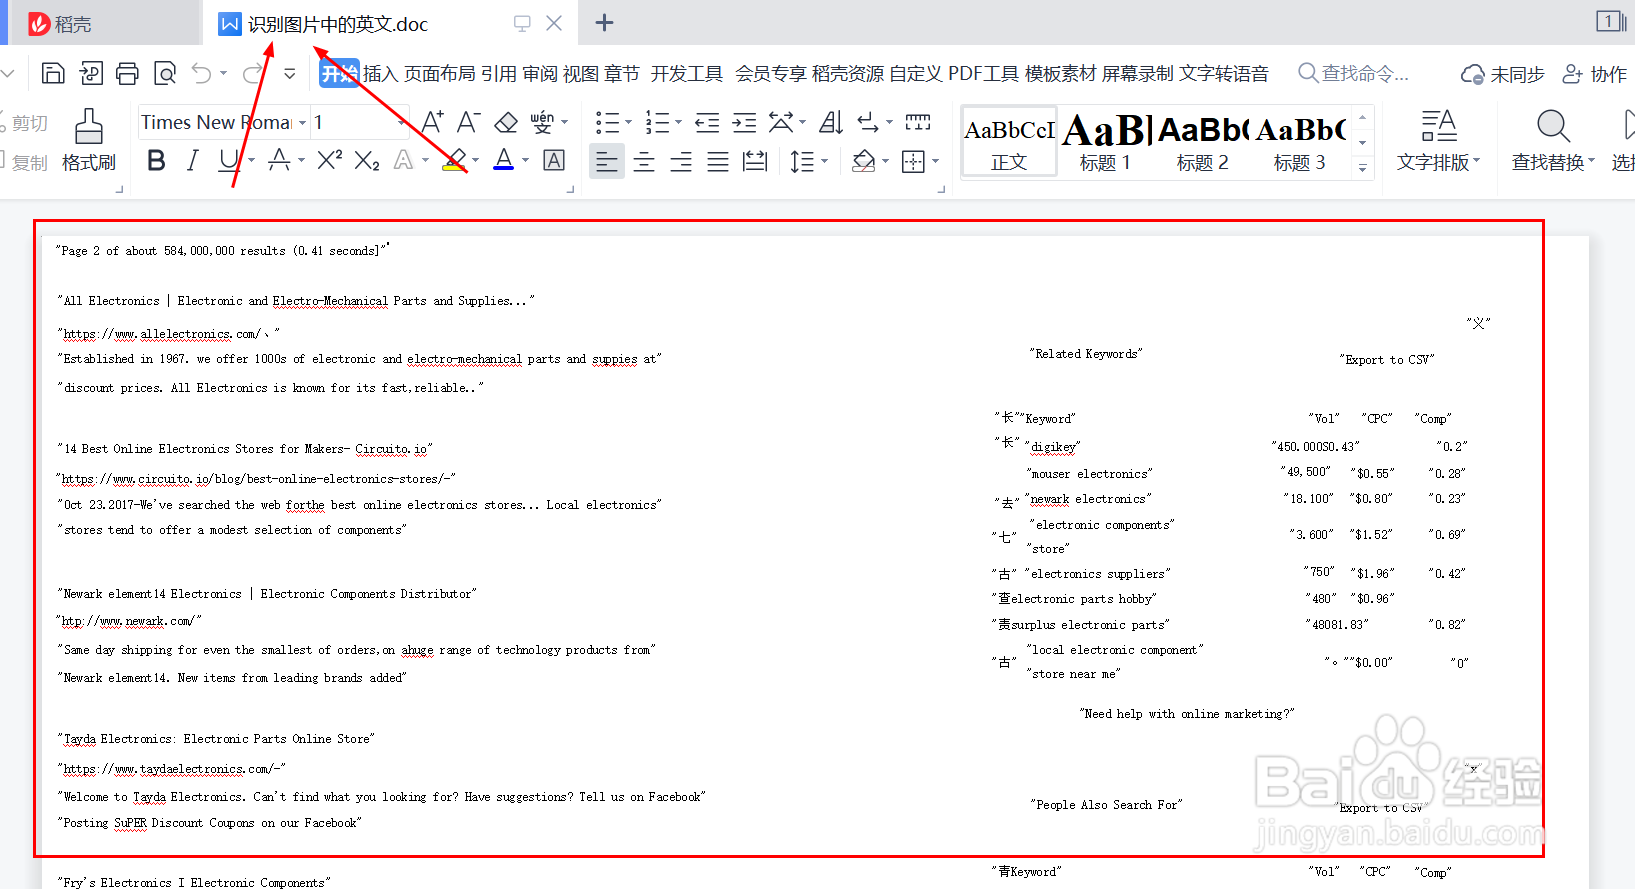This screenshot has width=1635, height=889.
Task: Open the 页面布局 tab
Action: (440, 73)
